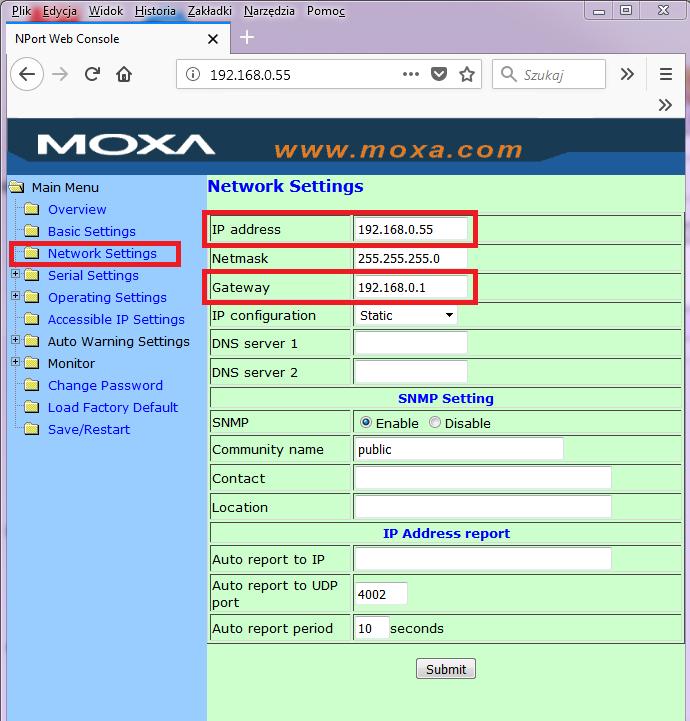Open Serial Settings link

93,275
